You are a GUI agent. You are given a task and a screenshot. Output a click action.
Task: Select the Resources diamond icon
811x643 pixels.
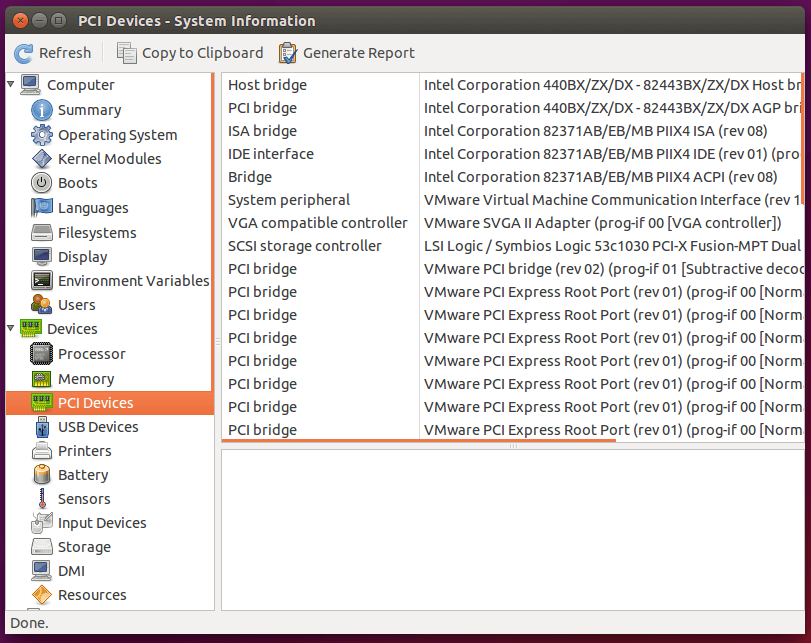[x=42, y=595]
